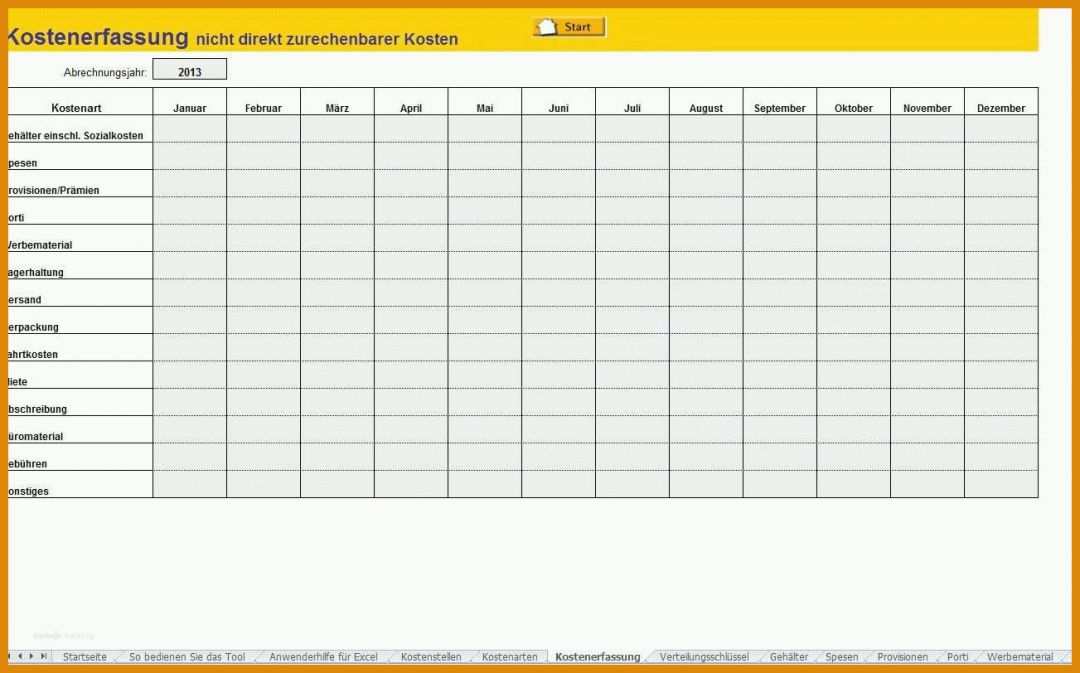Image resolution: width=1080 pixels, height=673 pixels.
Task: Click the Abrechnungsjahr label
Action: tap(105, 72)
